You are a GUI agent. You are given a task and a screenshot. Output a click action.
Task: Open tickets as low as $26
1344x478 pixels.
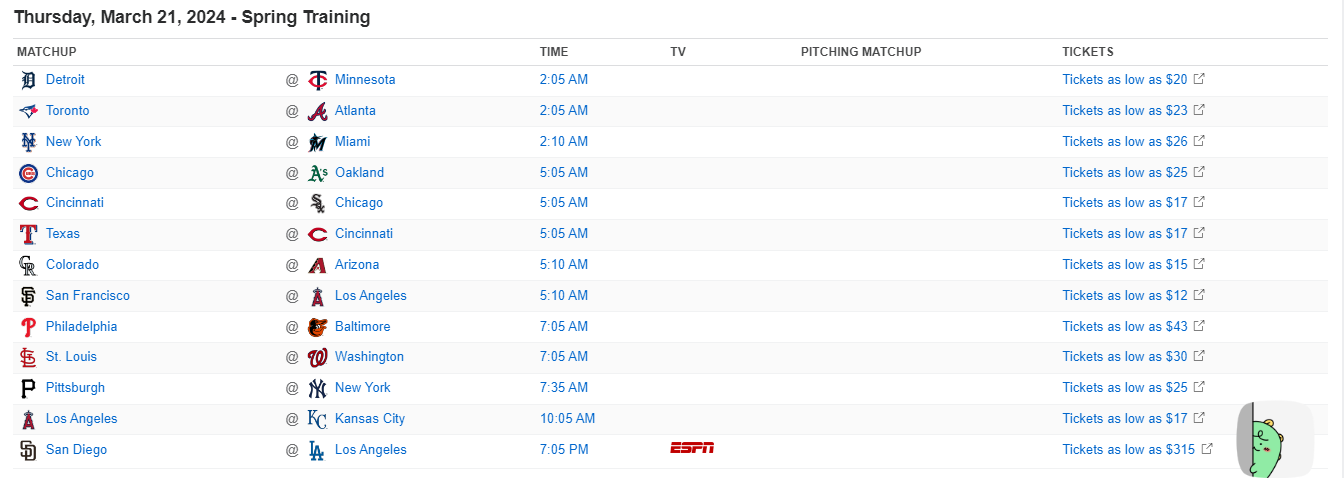[x=1133, y=141]
